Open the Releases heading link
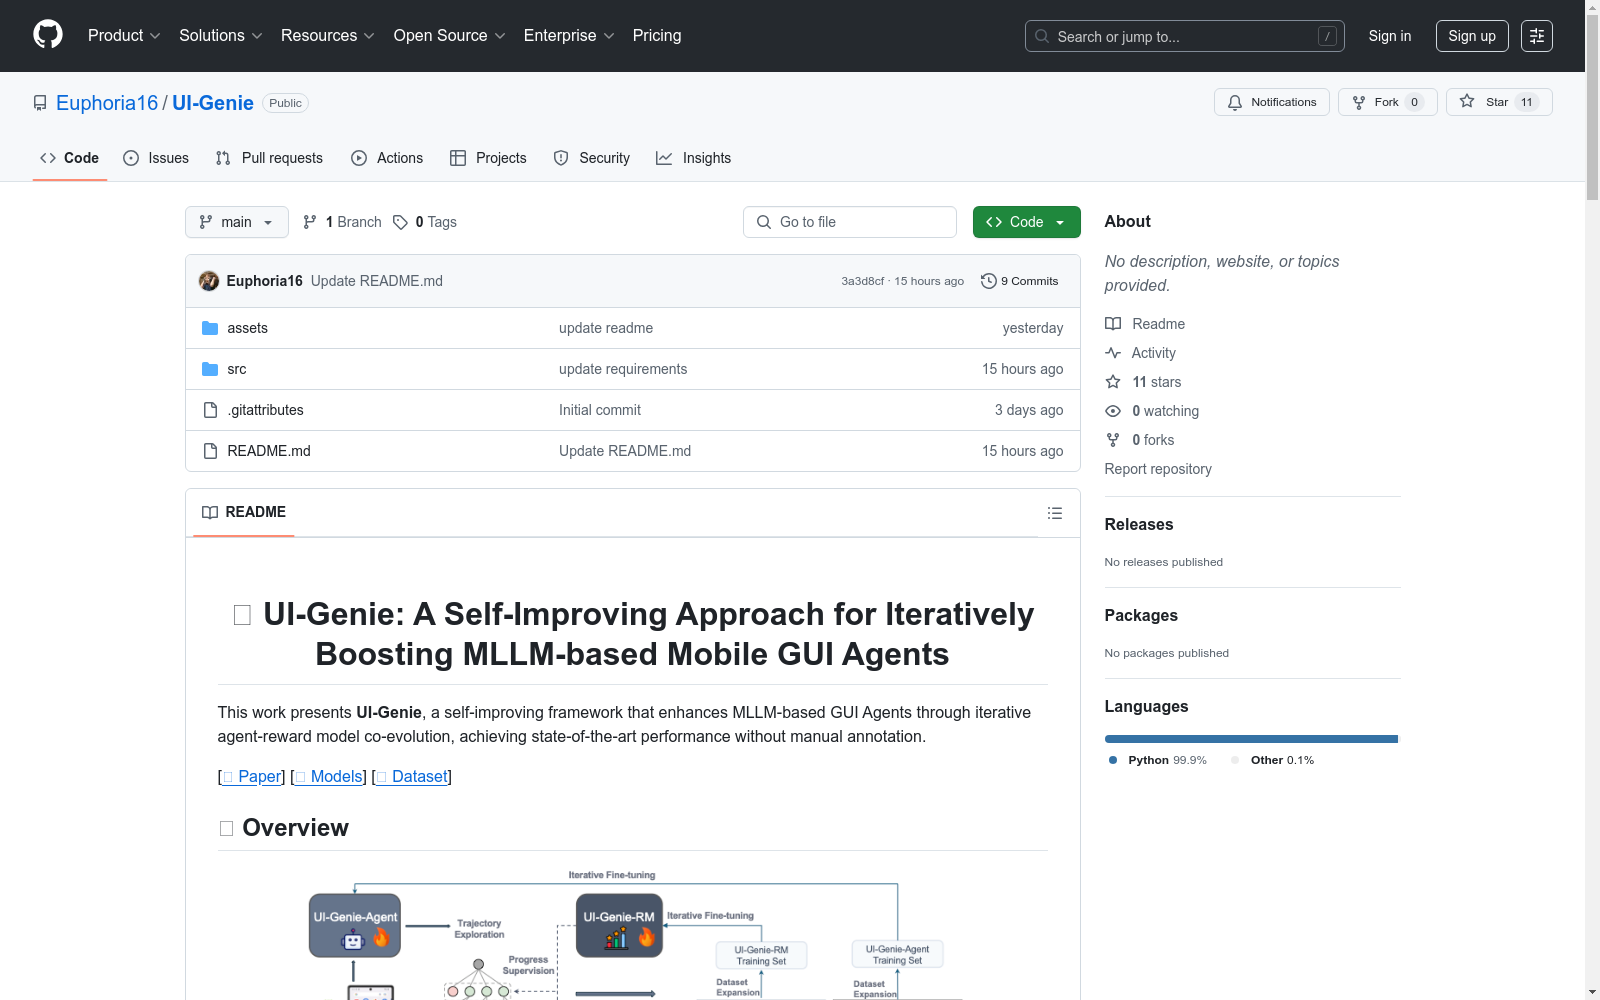This screenshot has width=1600, height=1000. (x=1139, y=524)
